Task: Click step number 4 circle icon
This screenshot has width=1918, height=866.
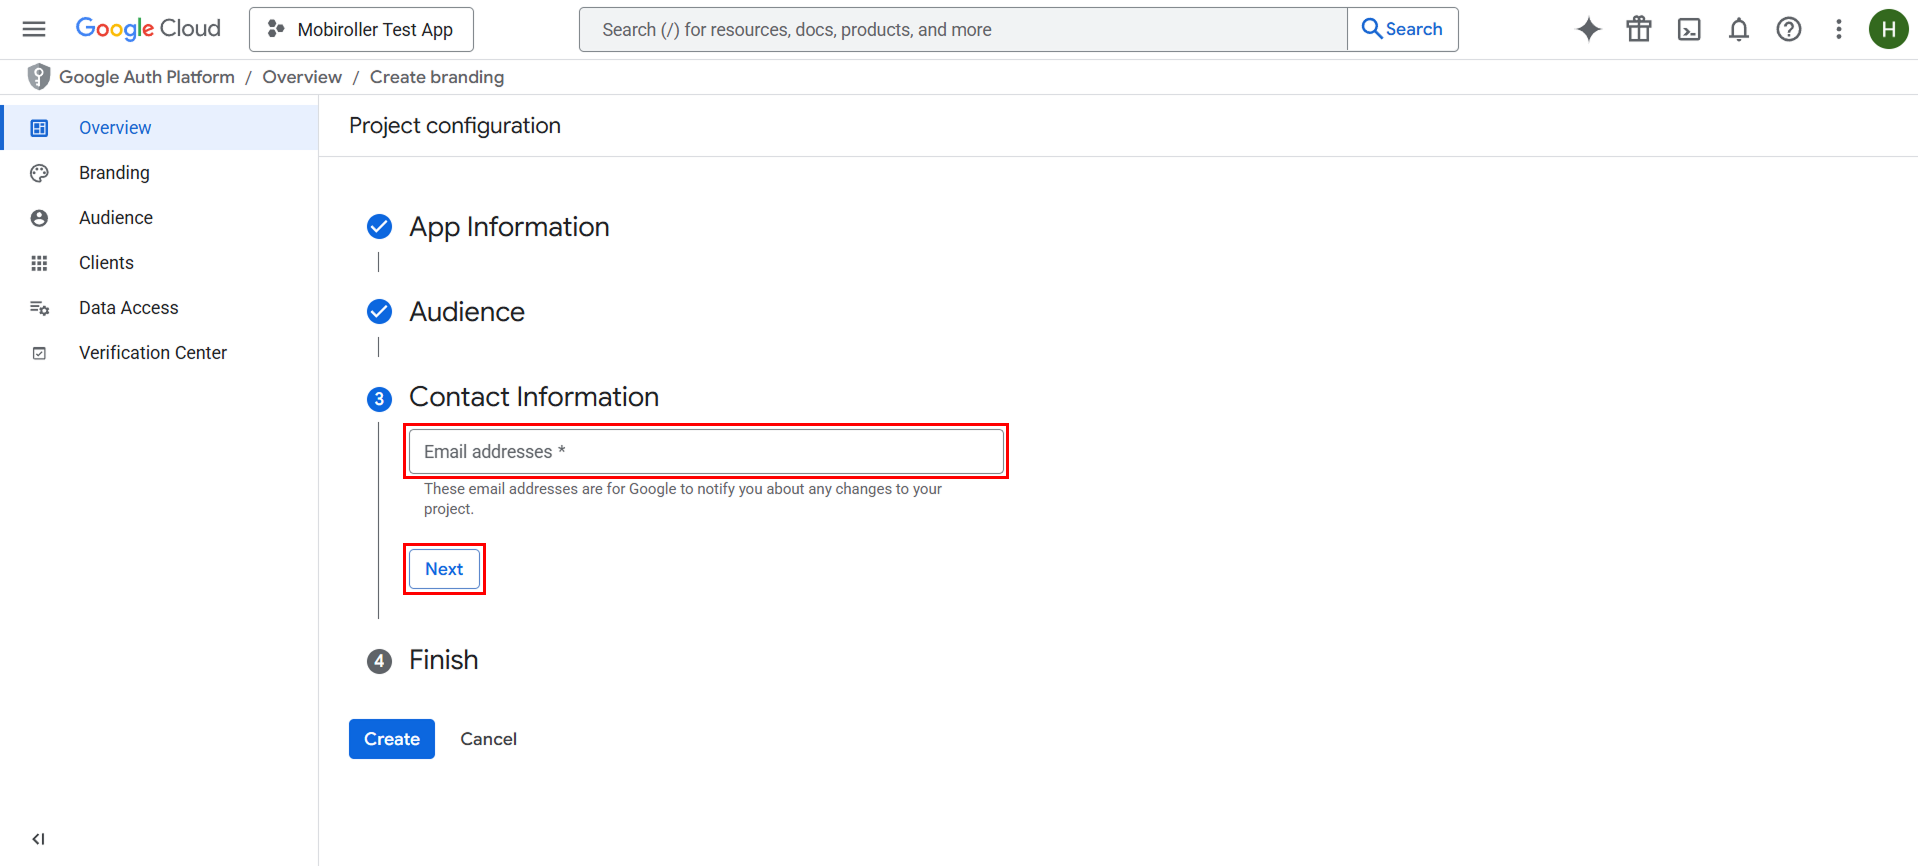Action: coord(379,661)
